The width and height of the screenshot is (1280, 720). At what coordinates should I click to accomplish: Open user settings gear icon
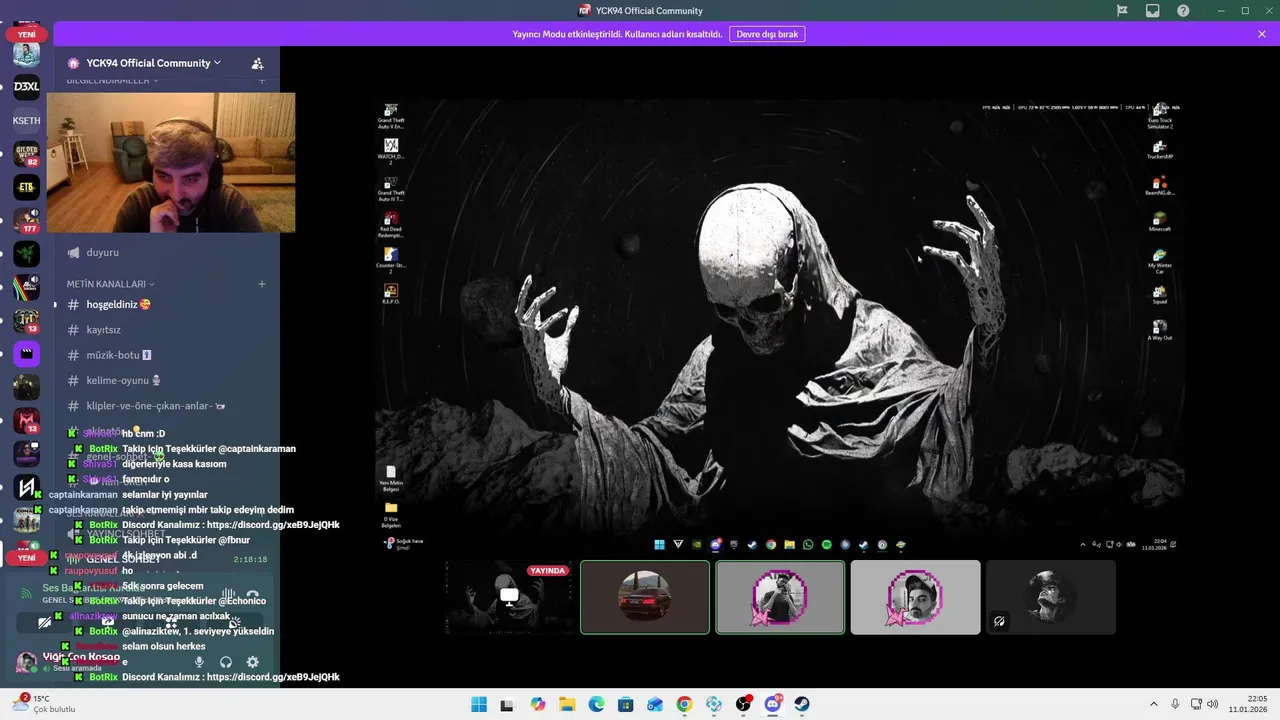point(252,662)
